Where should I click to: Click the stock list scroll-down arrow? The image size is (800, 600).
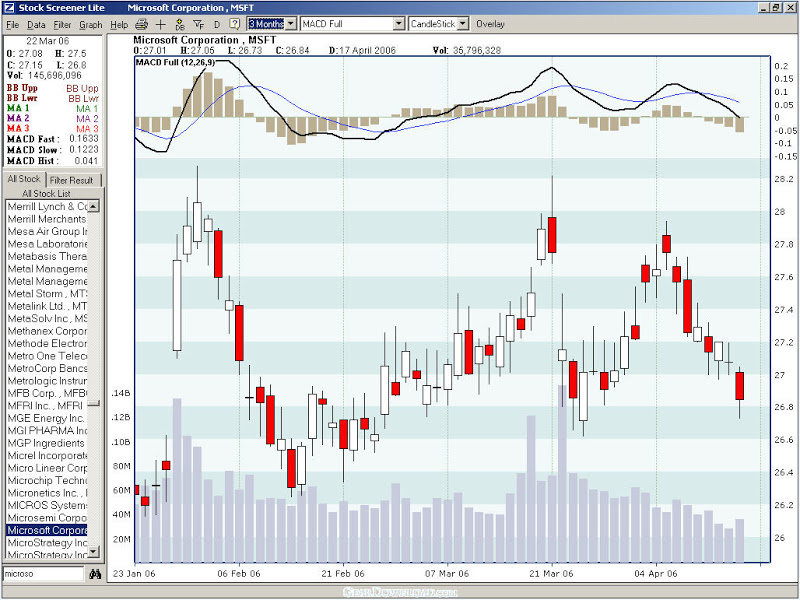point(94,552)
